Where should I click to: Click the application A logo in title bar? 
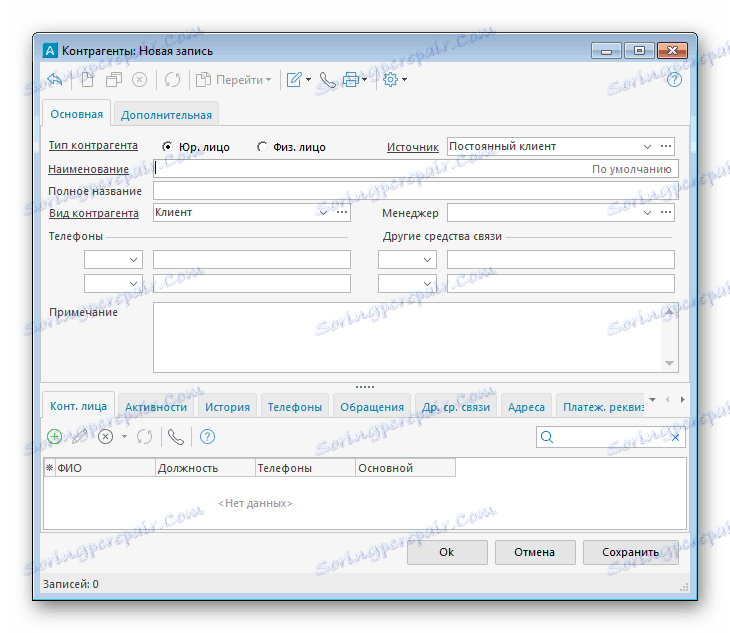click(x=50, y=50)
